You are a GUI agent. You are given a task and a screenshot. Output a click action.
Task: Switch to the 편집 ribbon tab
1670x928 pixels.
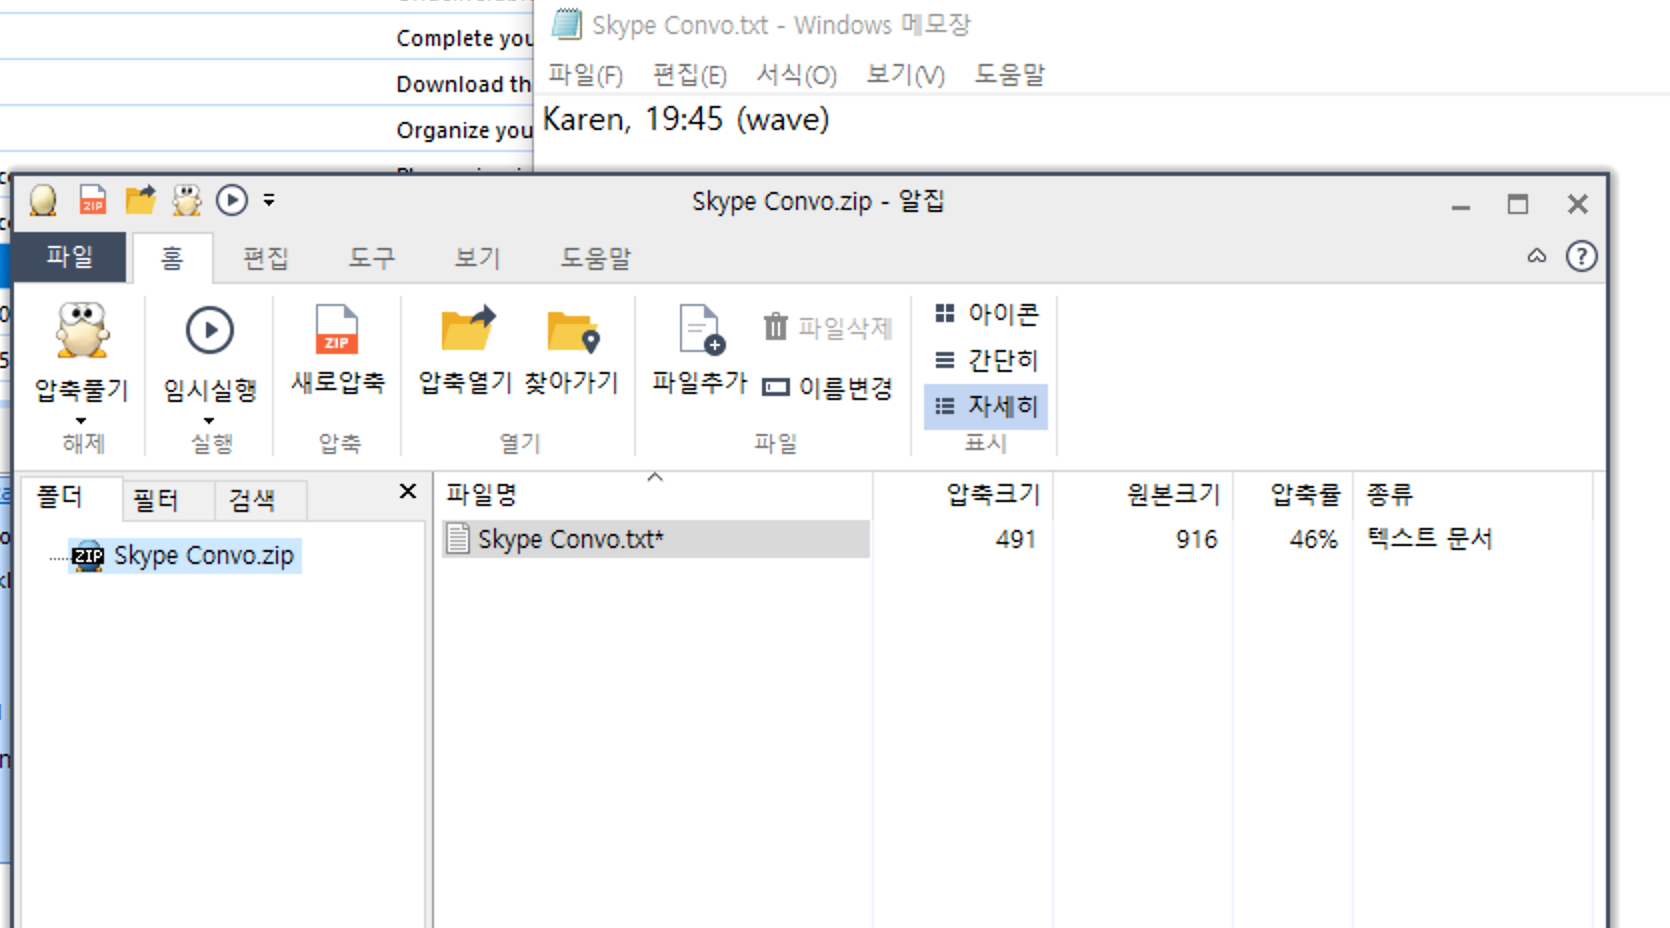(266, 258)
